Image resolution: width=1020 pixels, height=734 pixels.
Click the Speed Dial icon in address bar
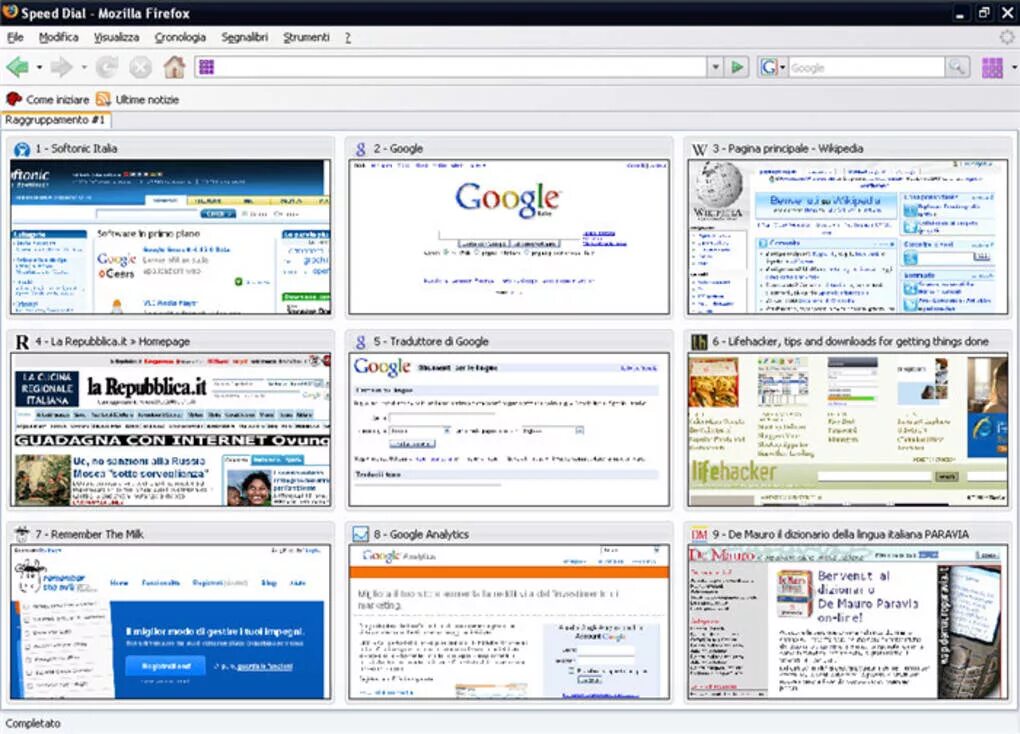click(x=206, y=66)
